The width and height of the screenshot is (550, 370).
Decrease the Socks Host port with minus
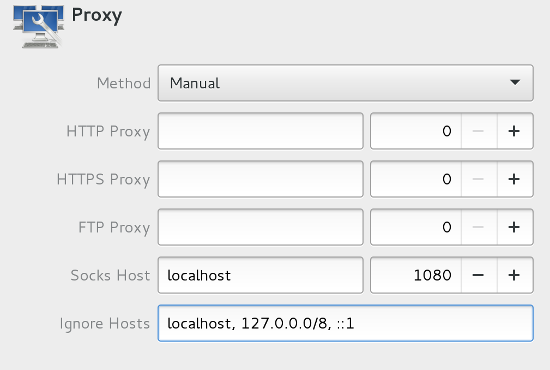point(478,275)
